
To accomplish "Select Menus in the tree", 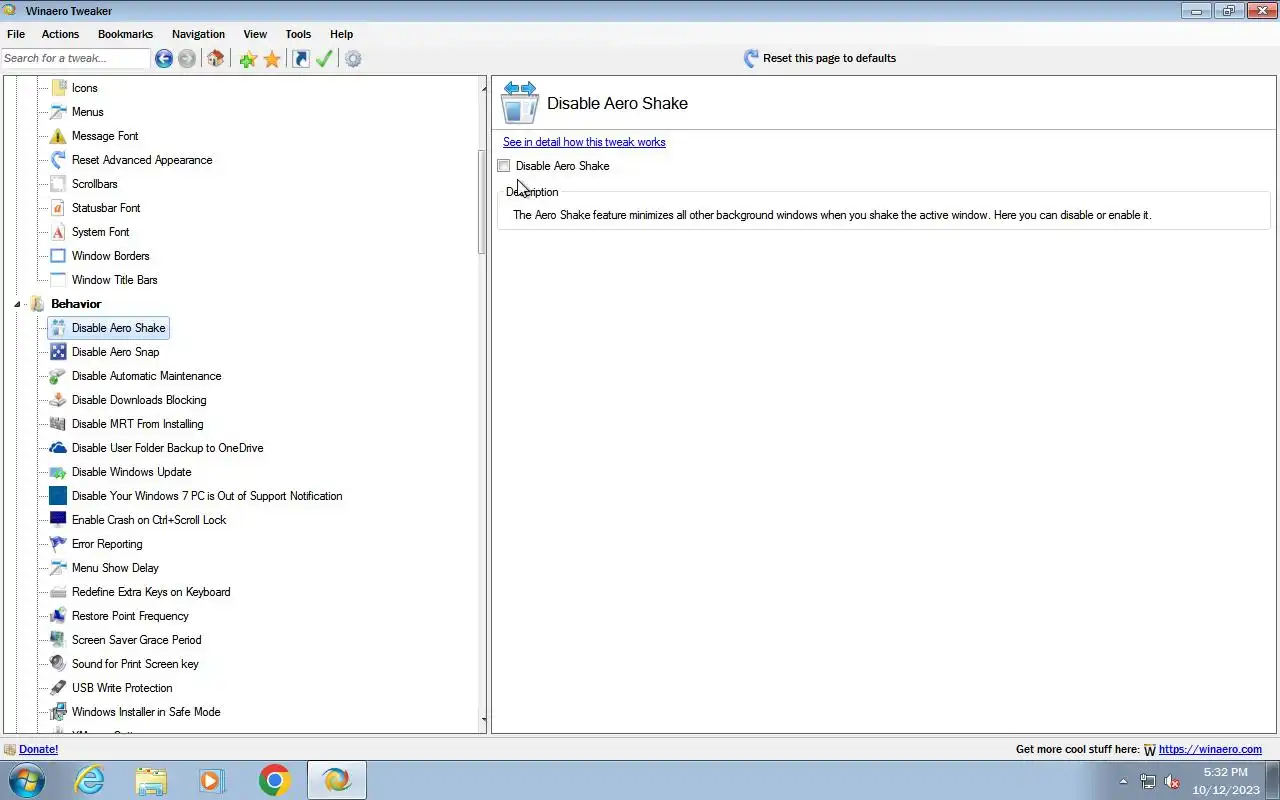I will (87, 112).
